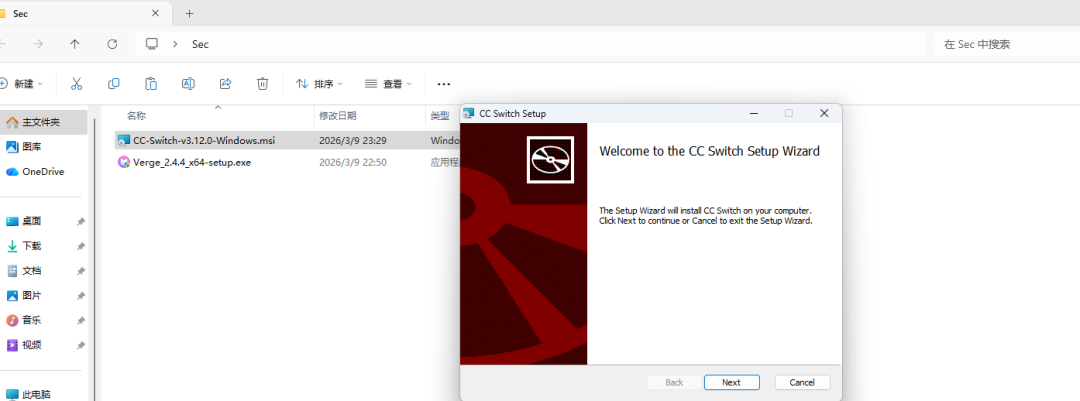This screenshot has height=401, width=1080.
Task: Select the CC-Switch-v3.12.0-Windows.msi file name
Action: coord(204,141)
